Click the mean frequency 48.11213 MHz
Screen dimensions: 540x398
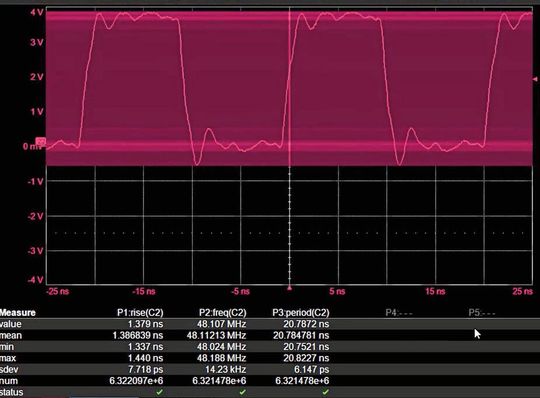(217, 335)
